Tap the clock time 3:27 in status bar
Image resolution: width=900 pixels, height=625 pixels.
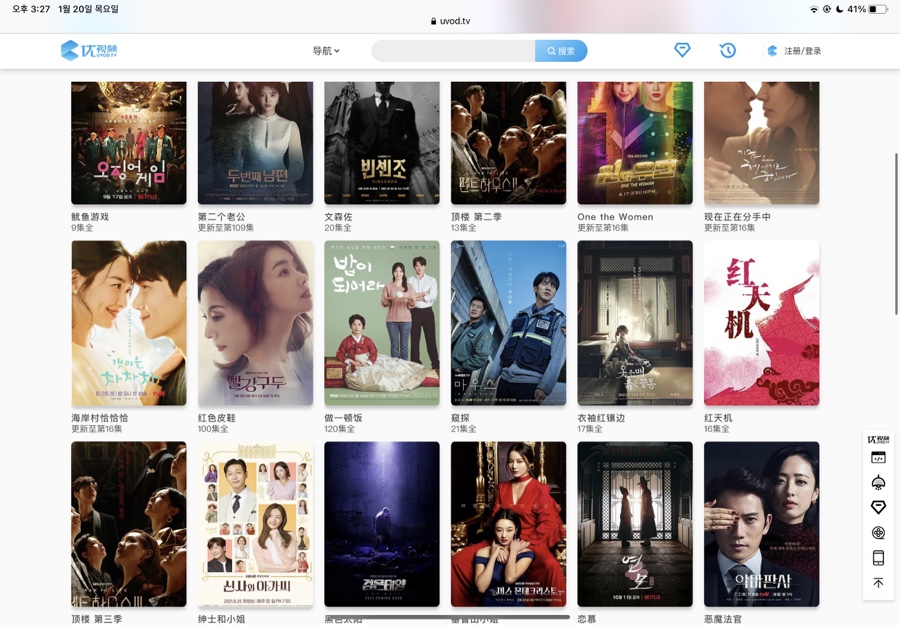tap(31, 9)
